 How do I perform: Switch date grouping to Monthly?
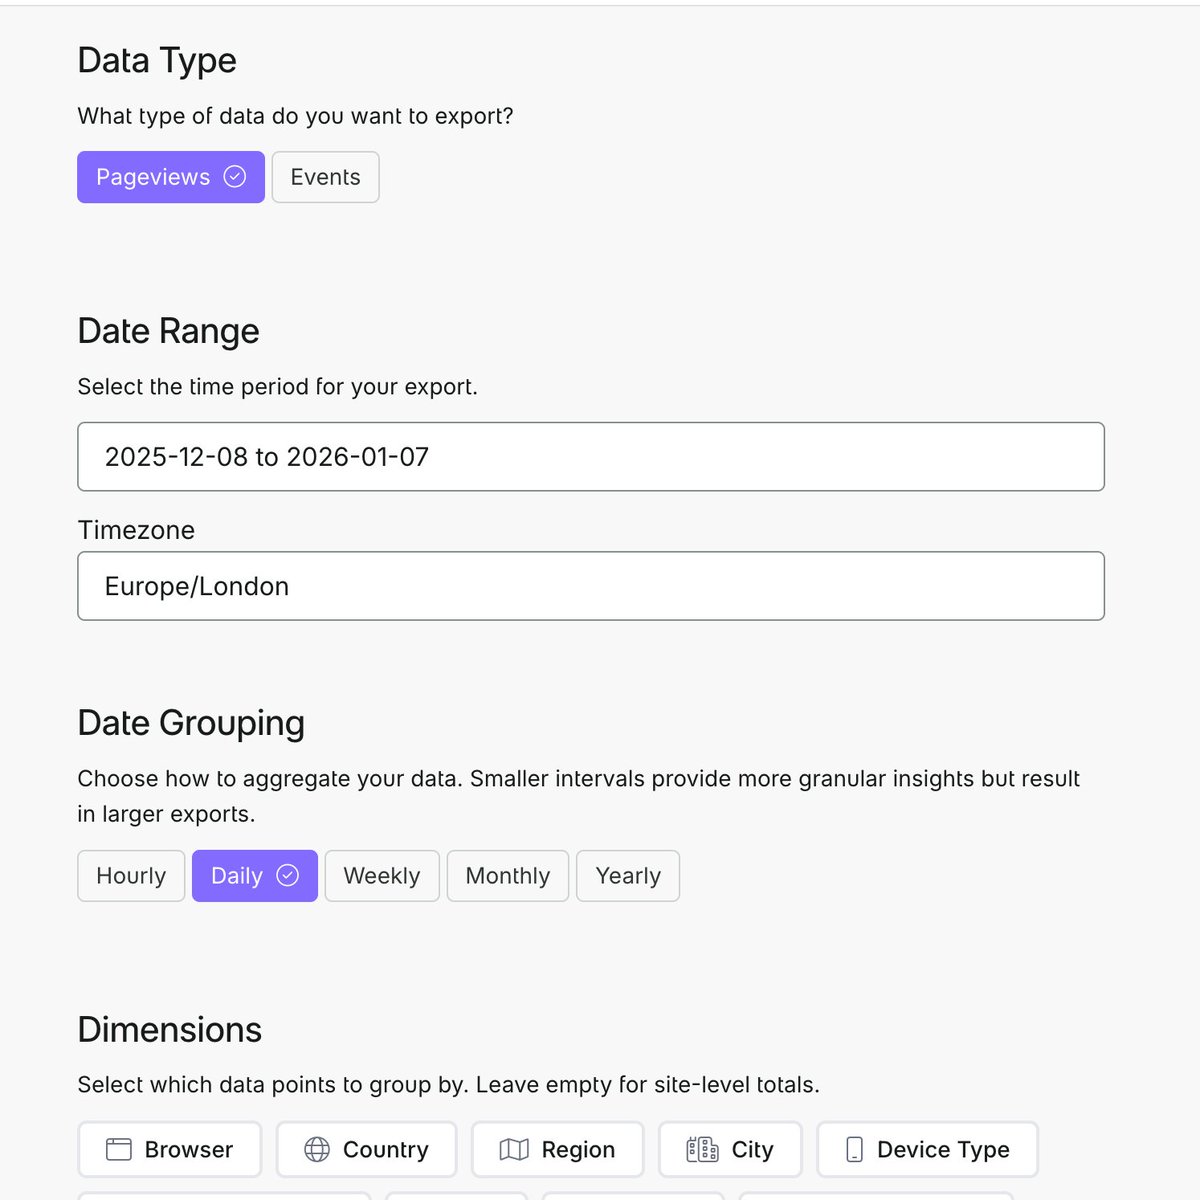click(x=508, y=876)
